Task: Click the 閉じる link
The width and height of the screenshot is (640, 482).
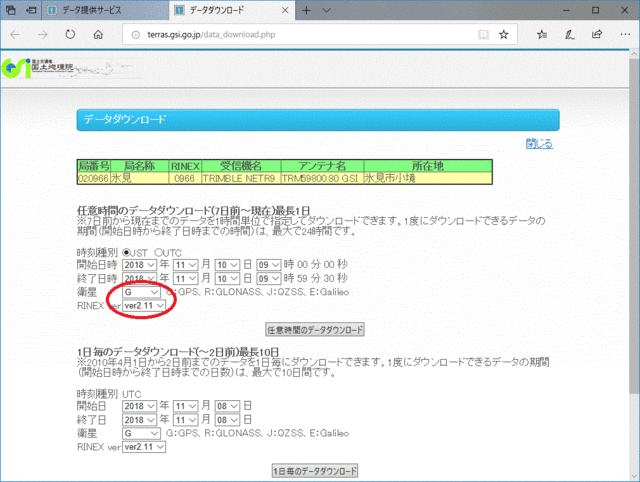Action: (539, 144)
